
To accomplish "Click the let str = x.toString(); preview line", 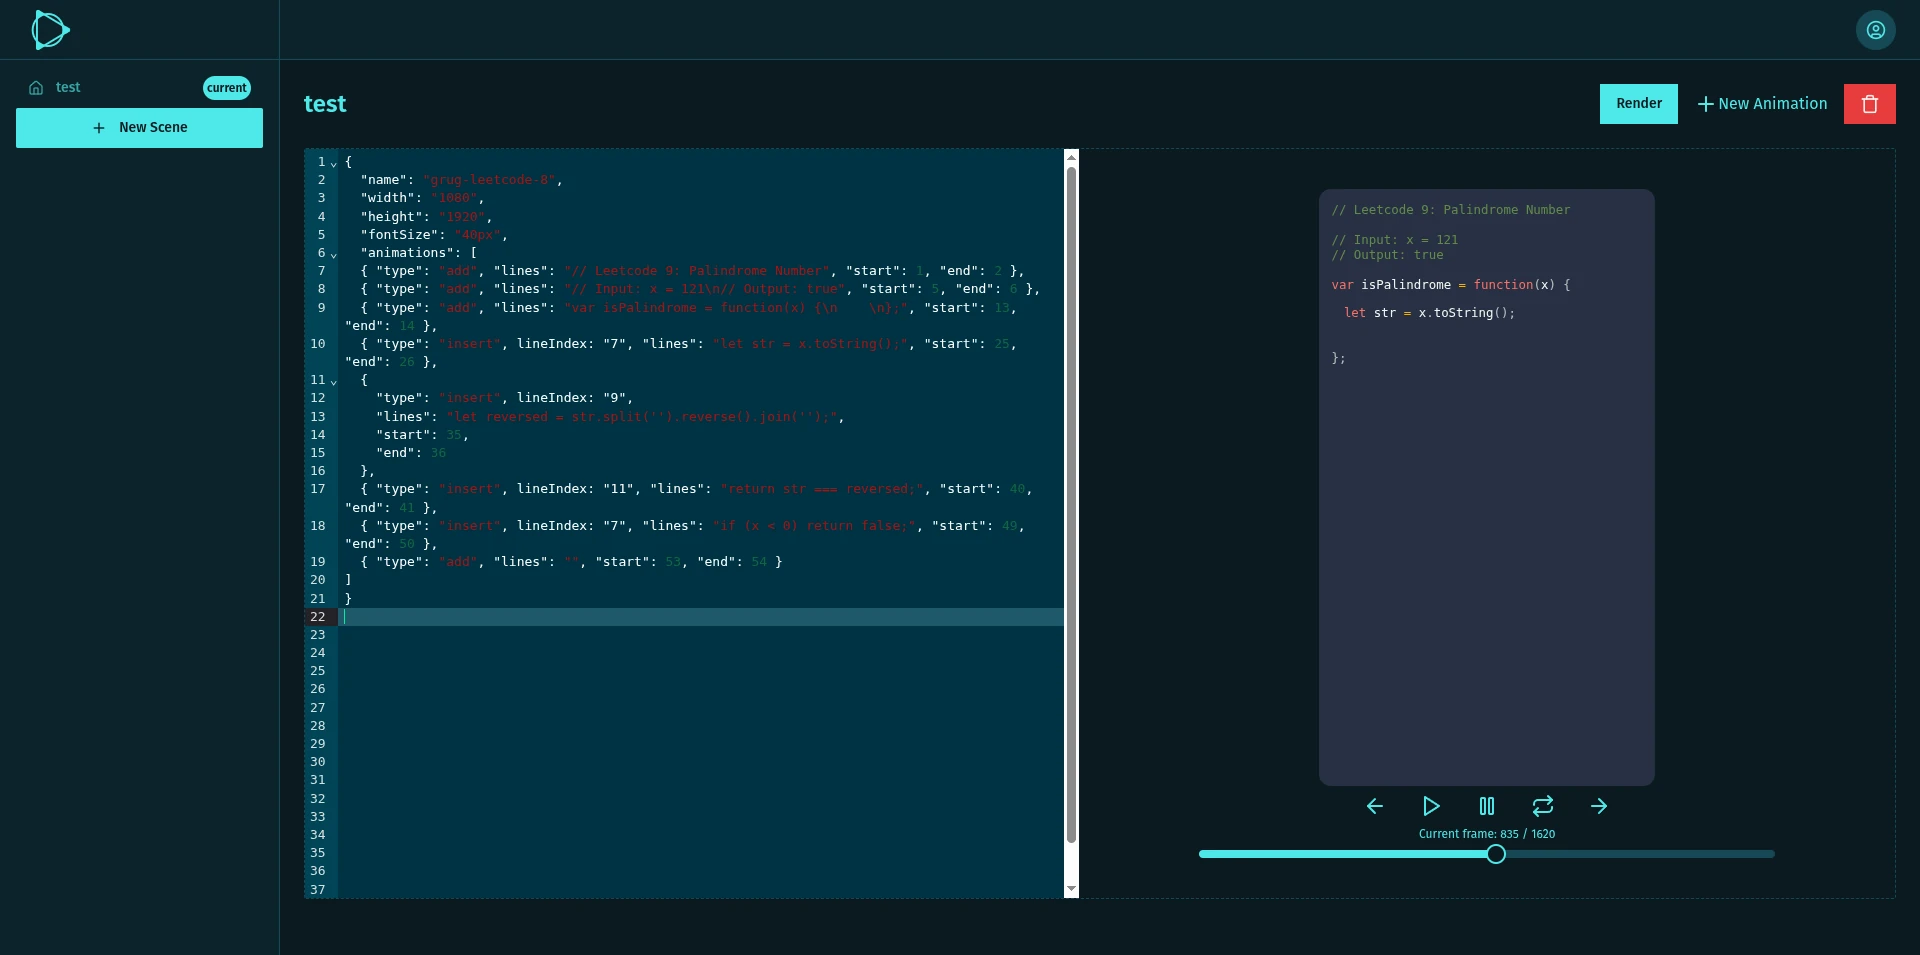I will (x=1430, y=313).
